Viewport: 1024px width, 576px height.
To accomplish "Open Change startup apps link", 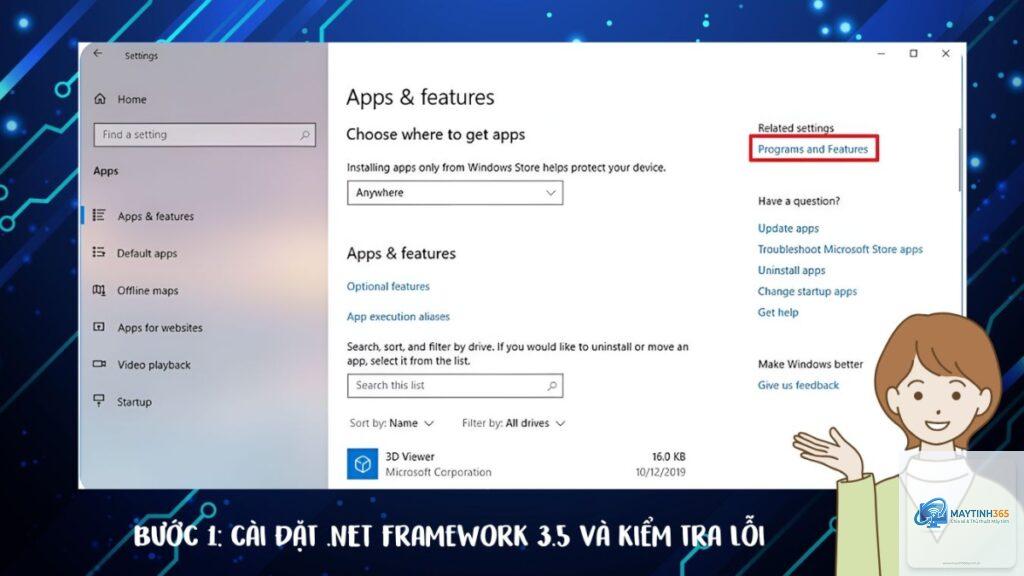I will 807,291.
